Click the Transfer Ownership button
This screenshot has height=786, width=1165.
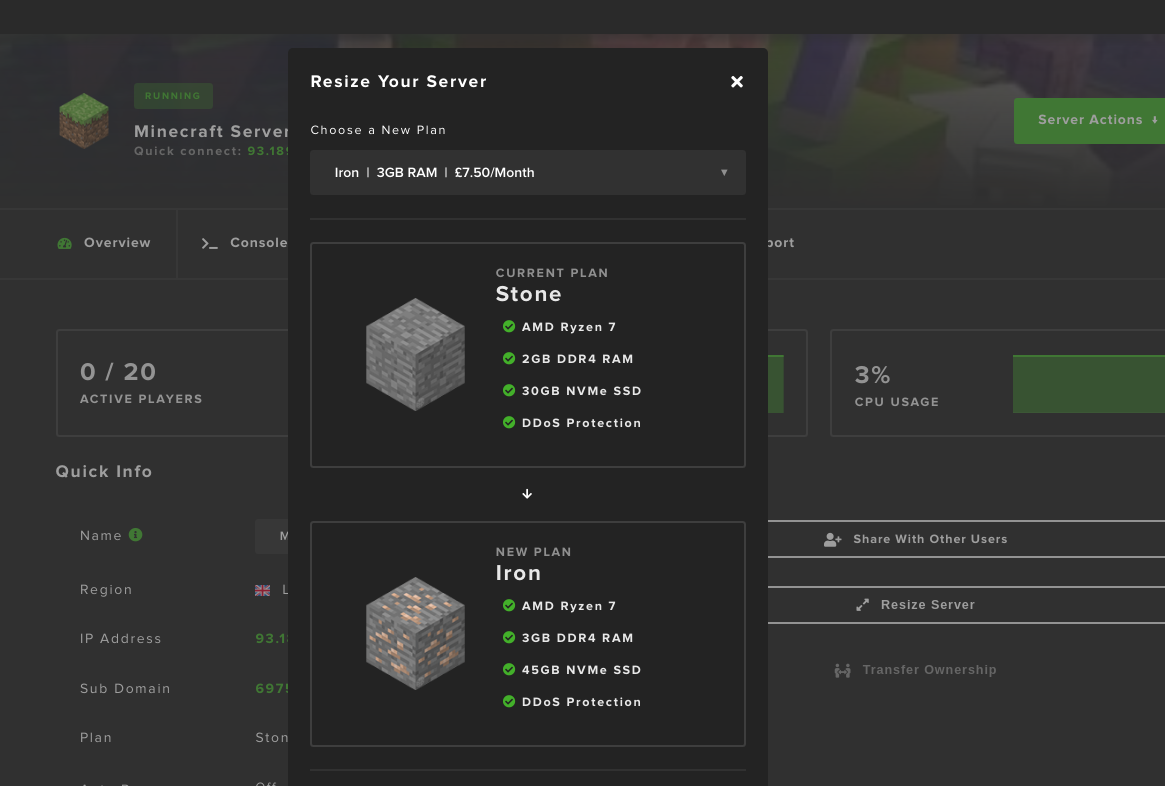915,670
